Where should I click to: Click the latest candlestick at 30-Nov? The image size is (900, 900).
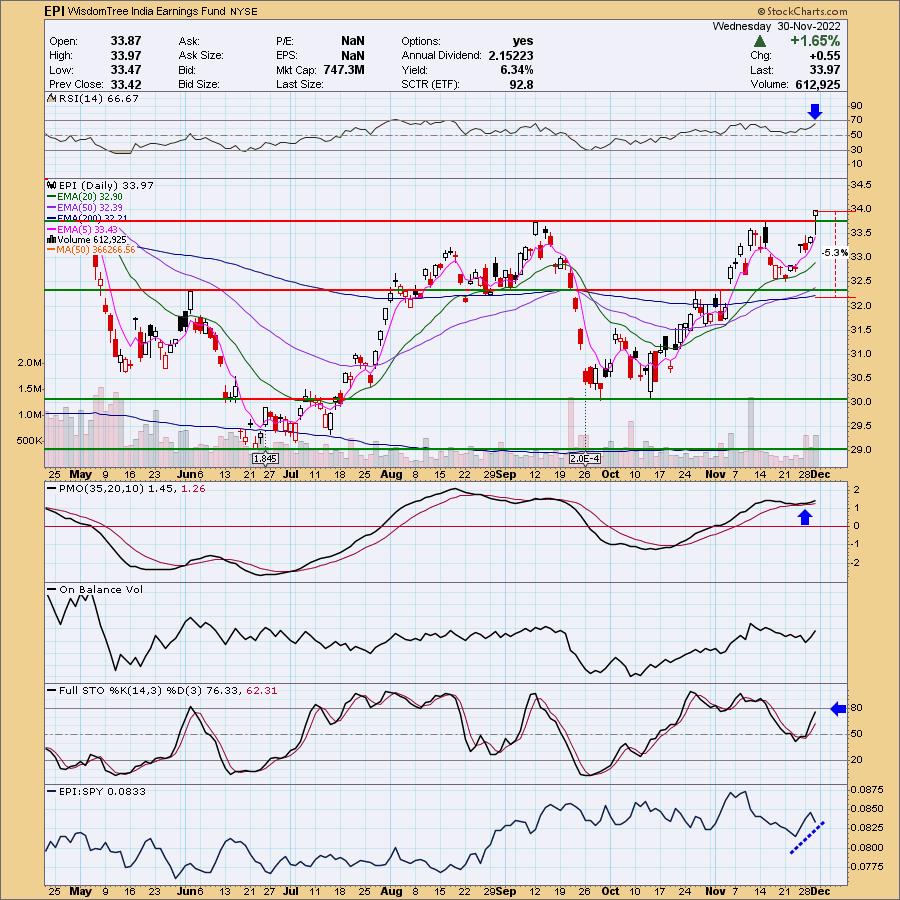[x=816, y=223]
